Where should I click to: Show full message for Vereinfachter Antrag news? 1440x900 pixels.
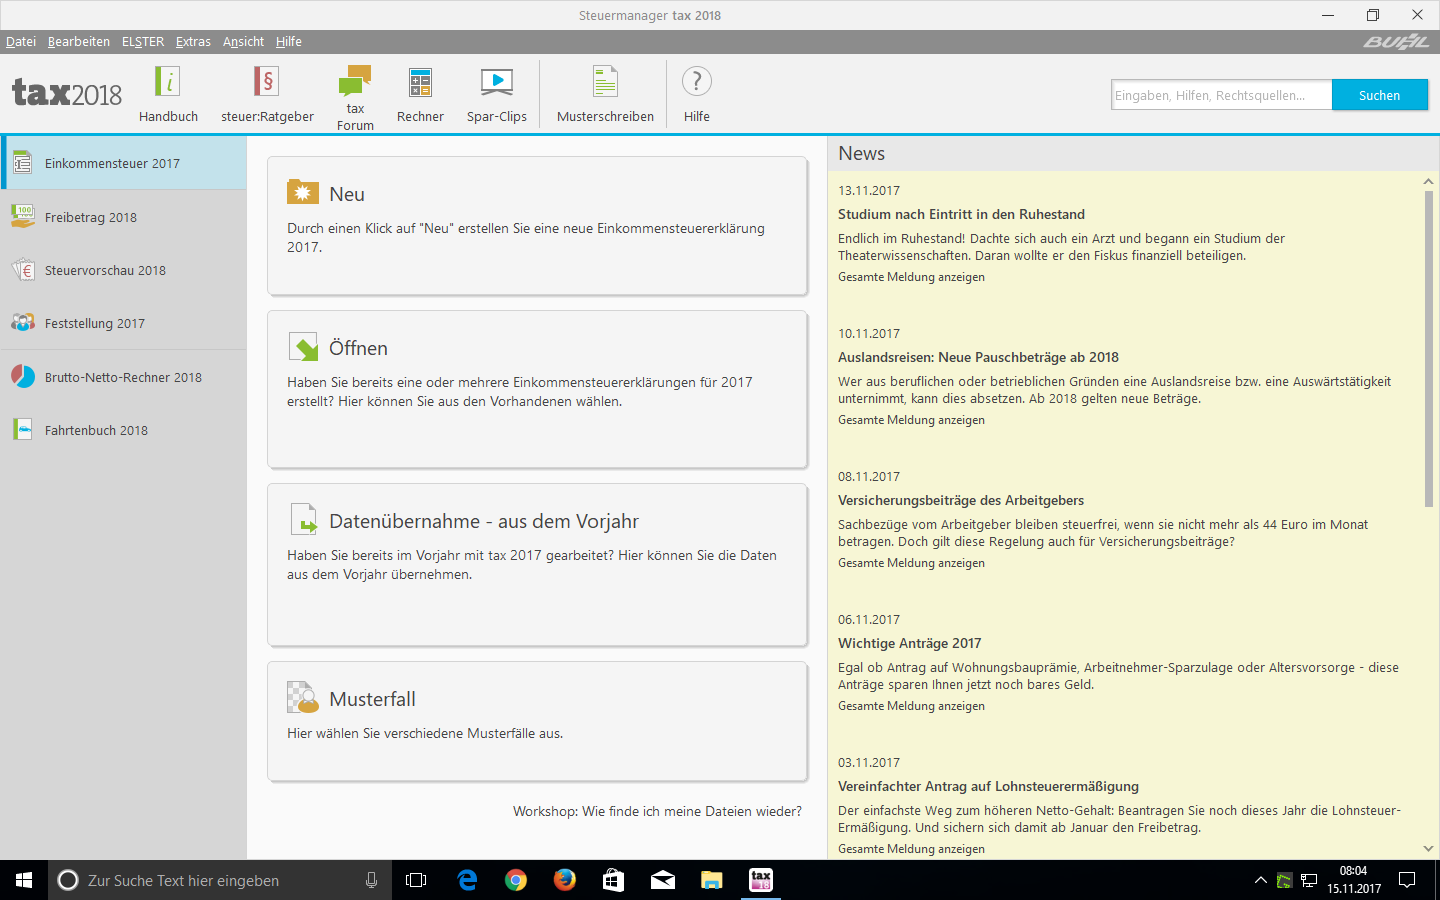click(x=911, y=849)
